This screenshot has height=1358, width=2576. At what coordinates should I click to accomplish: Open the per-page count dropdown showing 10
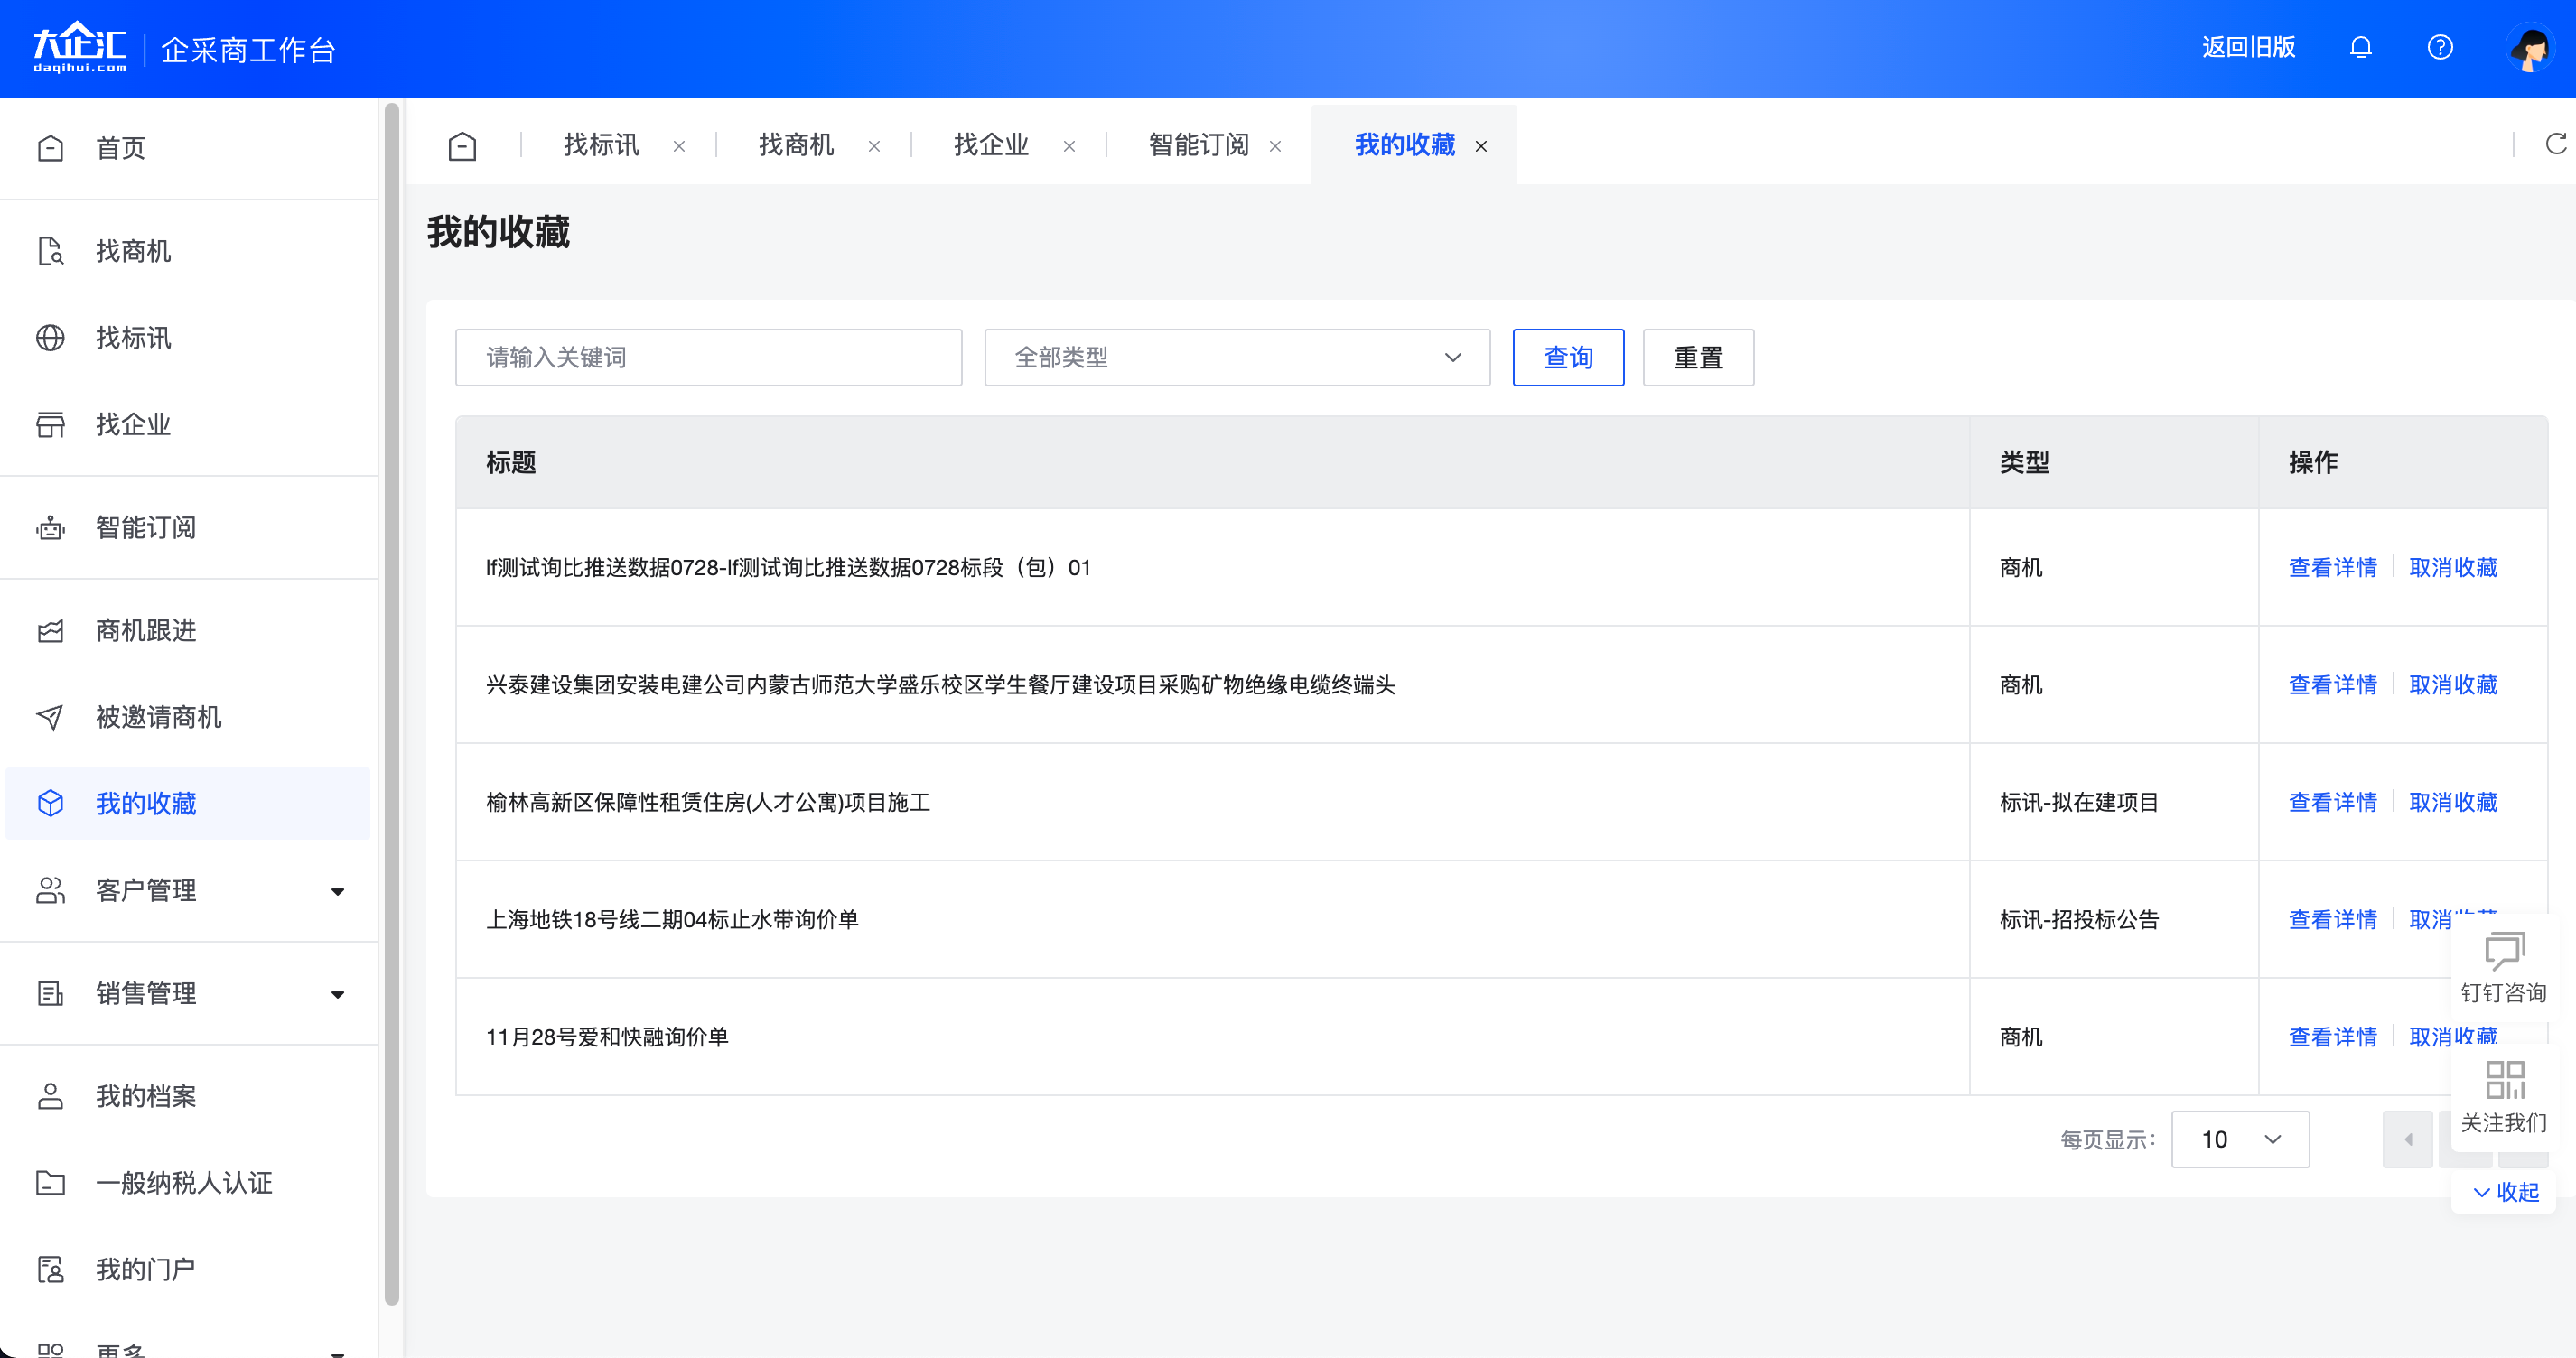coord(2239,1139)
